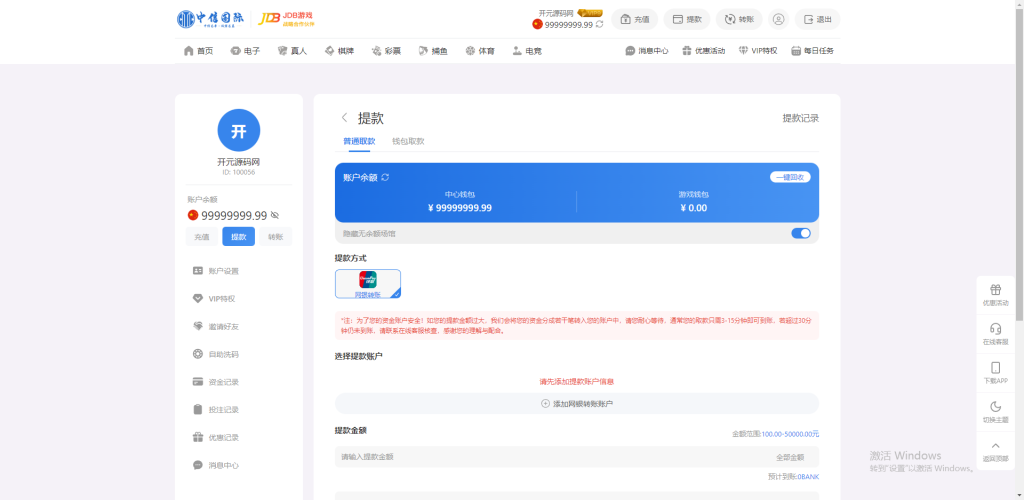The height and width of the screenshot is (500, 1024).
Task: Open 下载APP floating side button
Action: tap(995, 373)
